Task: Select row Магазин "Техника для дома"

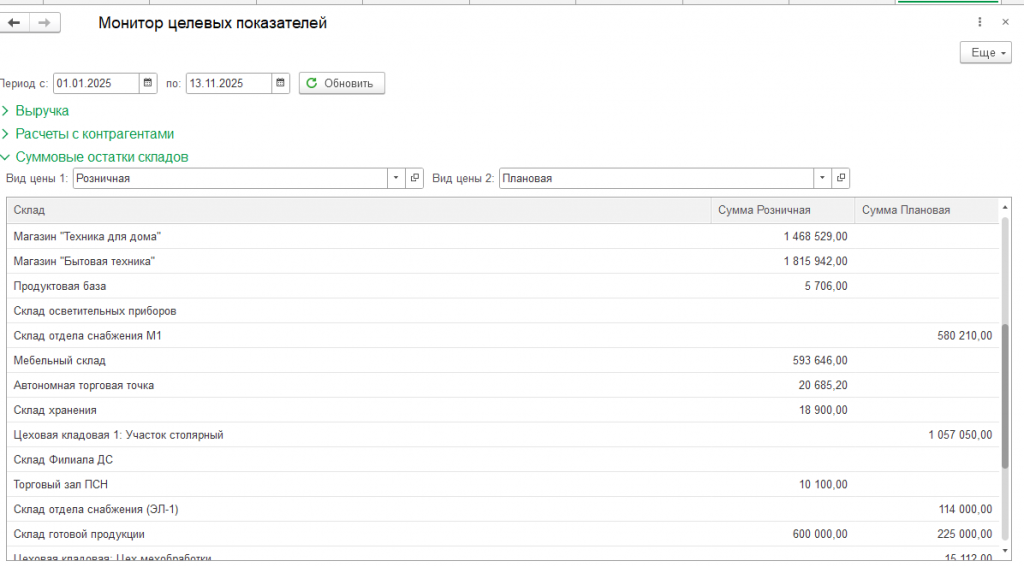Action: pos(503,236)
